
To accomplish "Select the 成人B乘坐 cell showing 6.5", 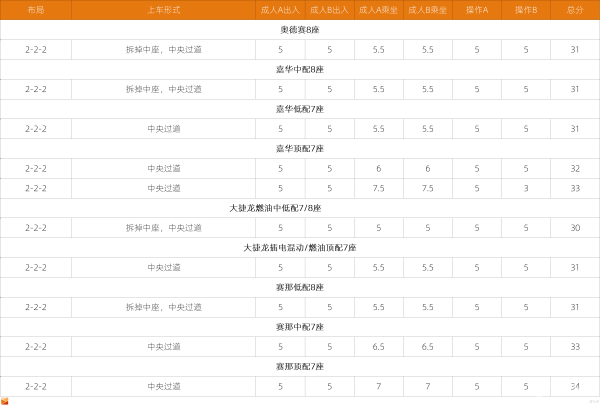I will tap(427, 347).
